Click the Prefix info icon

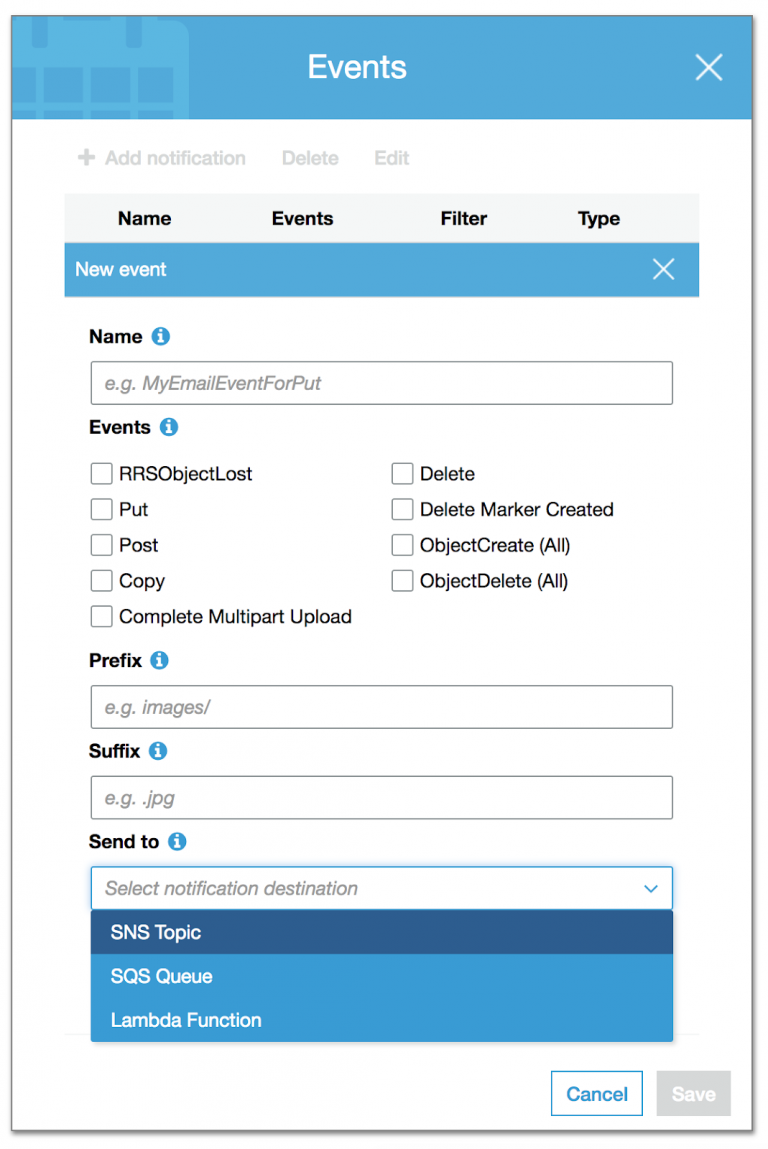(160, 660)
